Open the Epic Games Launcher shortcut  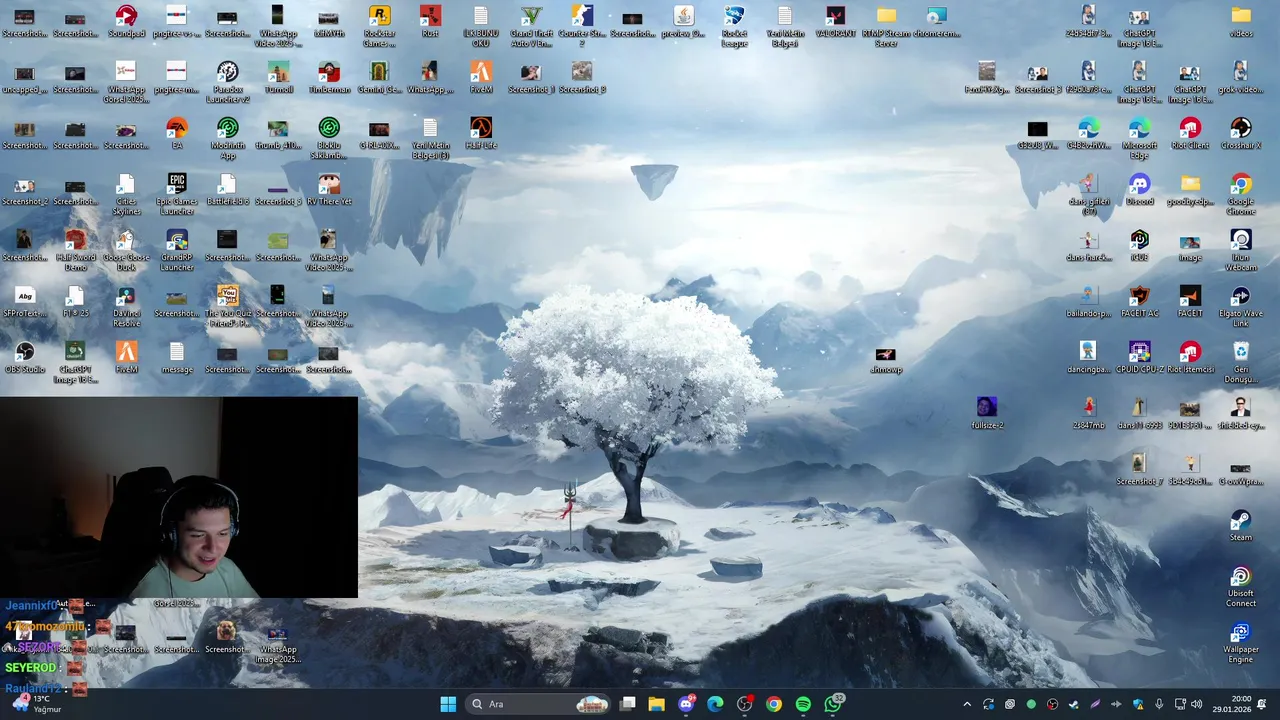[x=177, y=194]
